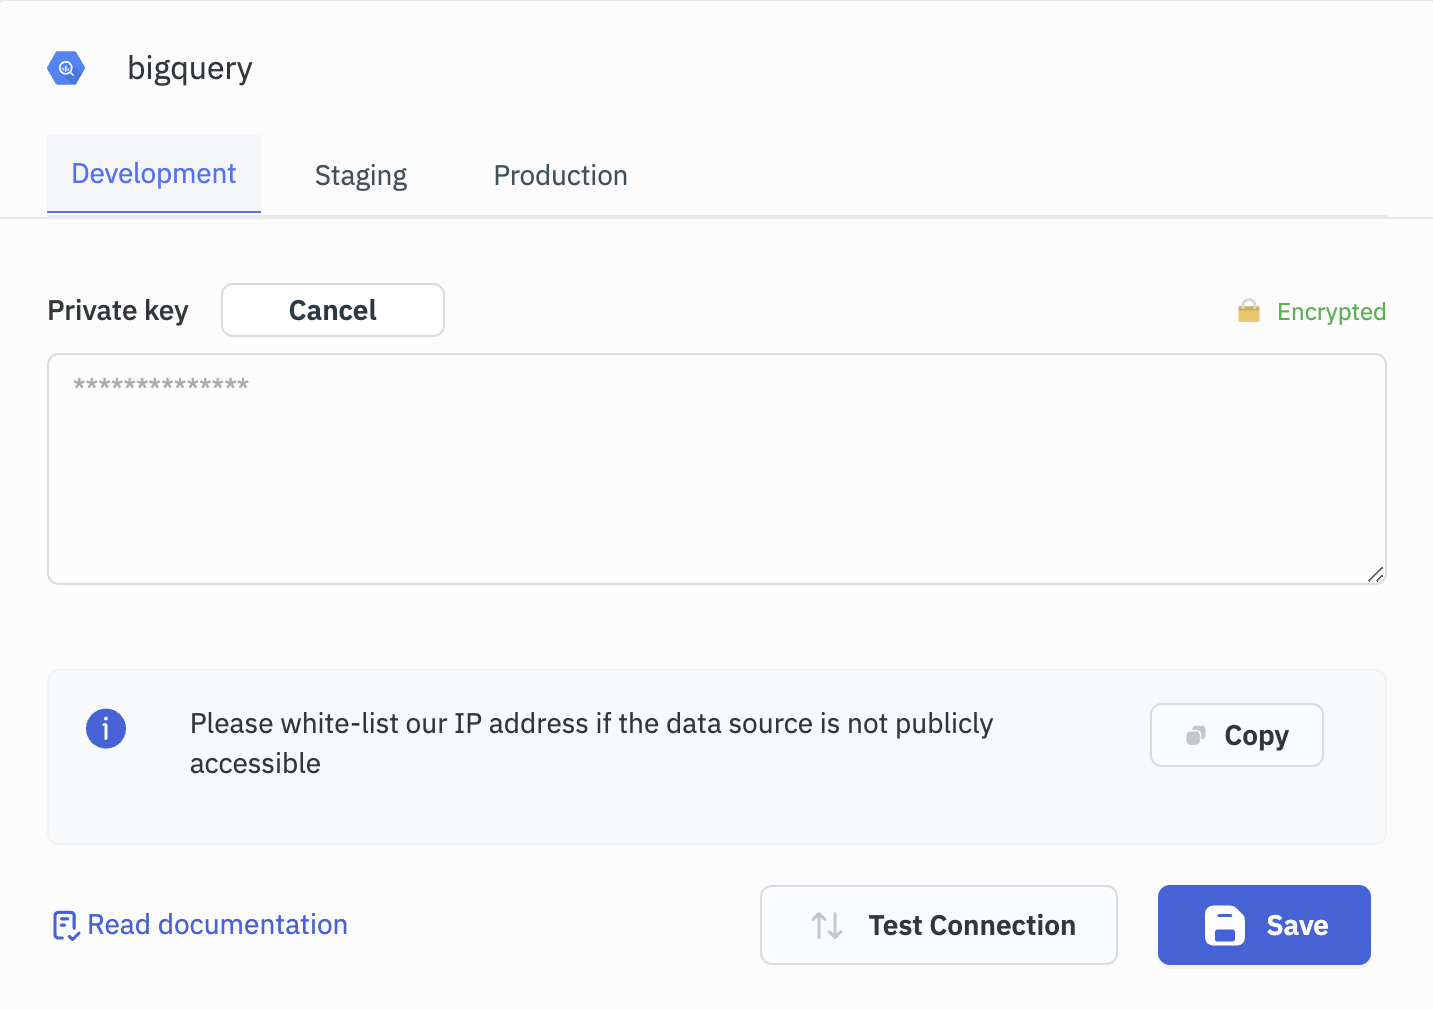1433x1009 pixels.
Task: Click the BigQuery hexagon logo icon
Action: point(66,68)
